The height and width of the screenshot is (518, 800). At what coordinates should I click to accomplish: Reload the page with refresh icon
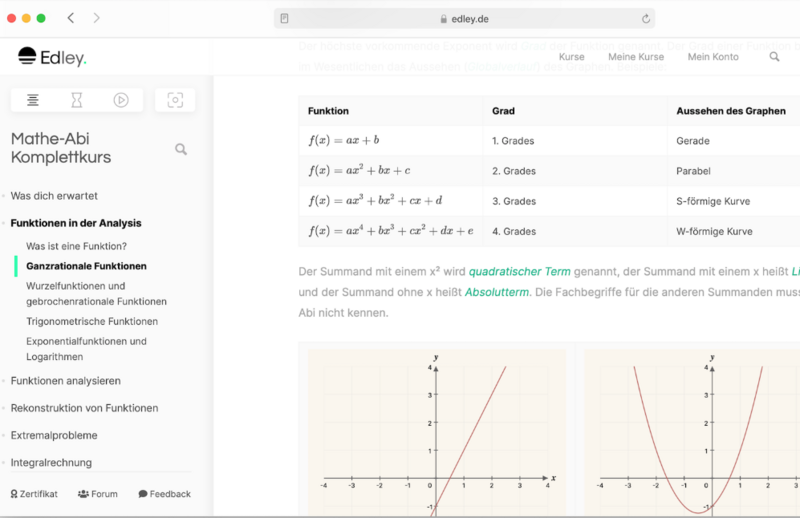[645, 19]
